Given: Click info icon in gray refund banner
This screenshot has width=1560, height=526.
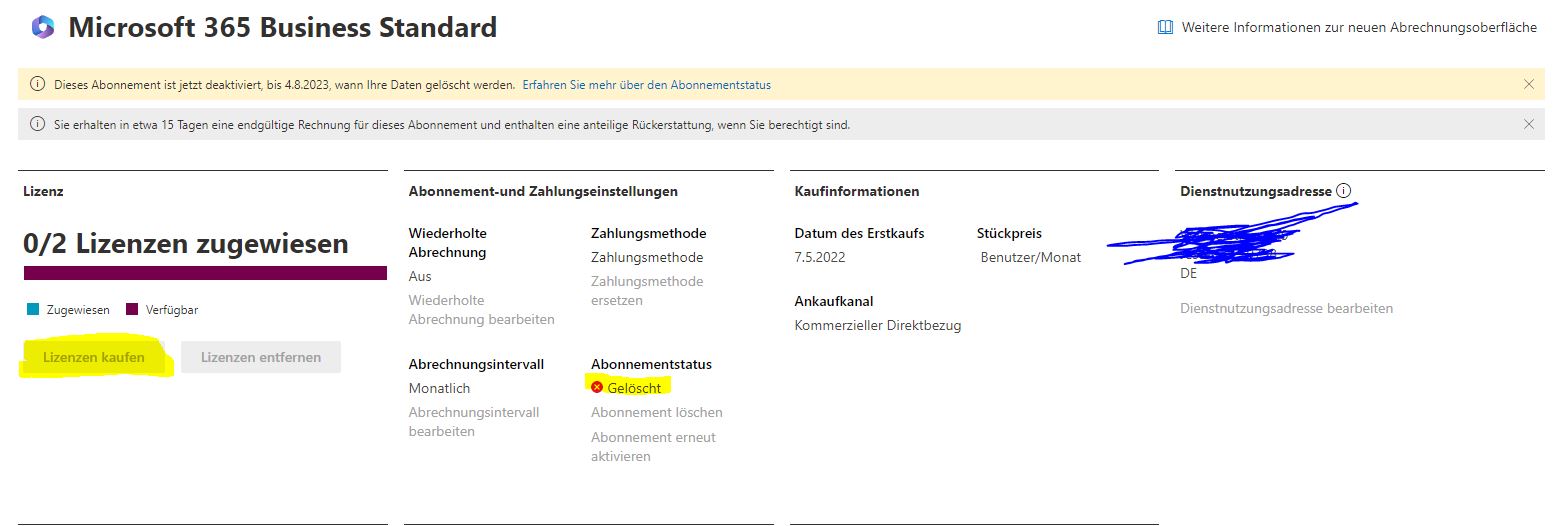Looking at the screenshot, I should 38,125.
